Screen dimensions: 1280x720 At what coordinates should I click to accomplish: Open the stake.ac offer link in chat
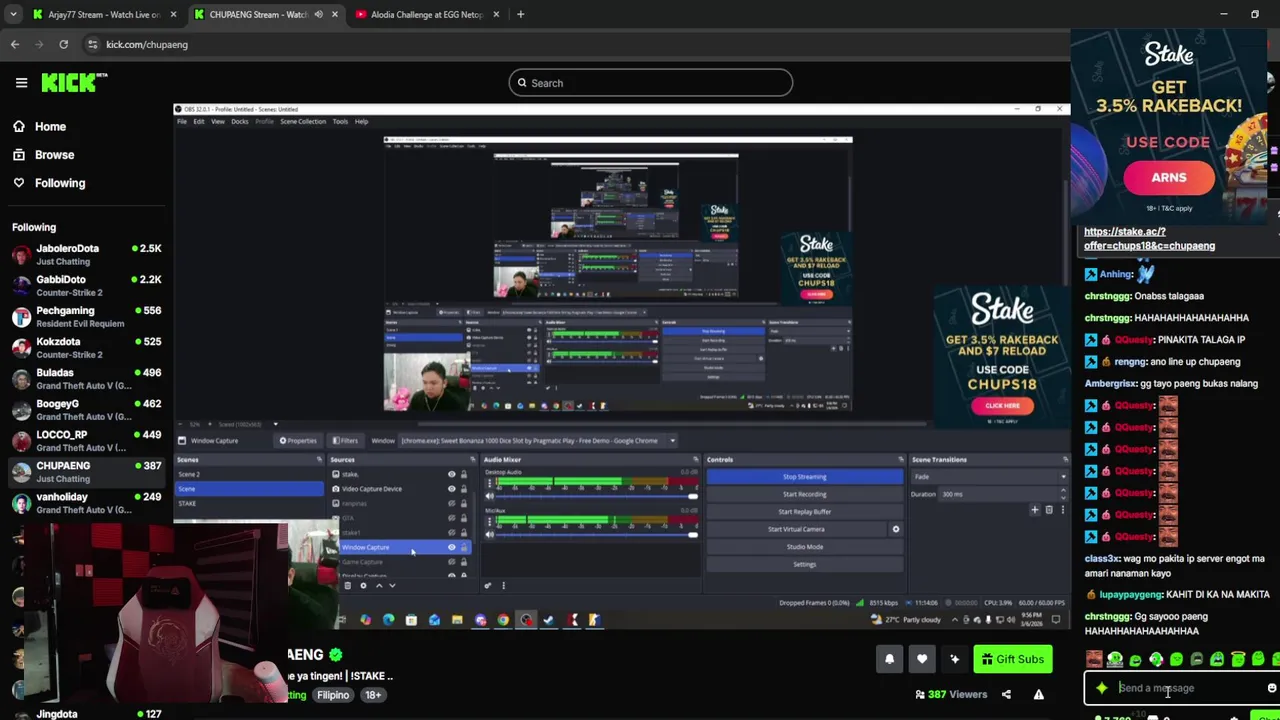[x=1149, y=238]
